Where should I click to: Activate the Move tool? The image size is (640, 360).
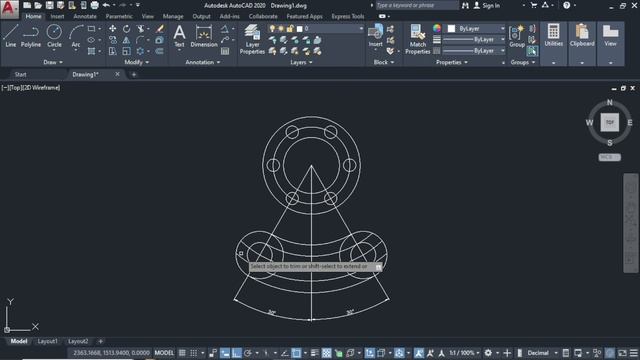pos(112,29)
